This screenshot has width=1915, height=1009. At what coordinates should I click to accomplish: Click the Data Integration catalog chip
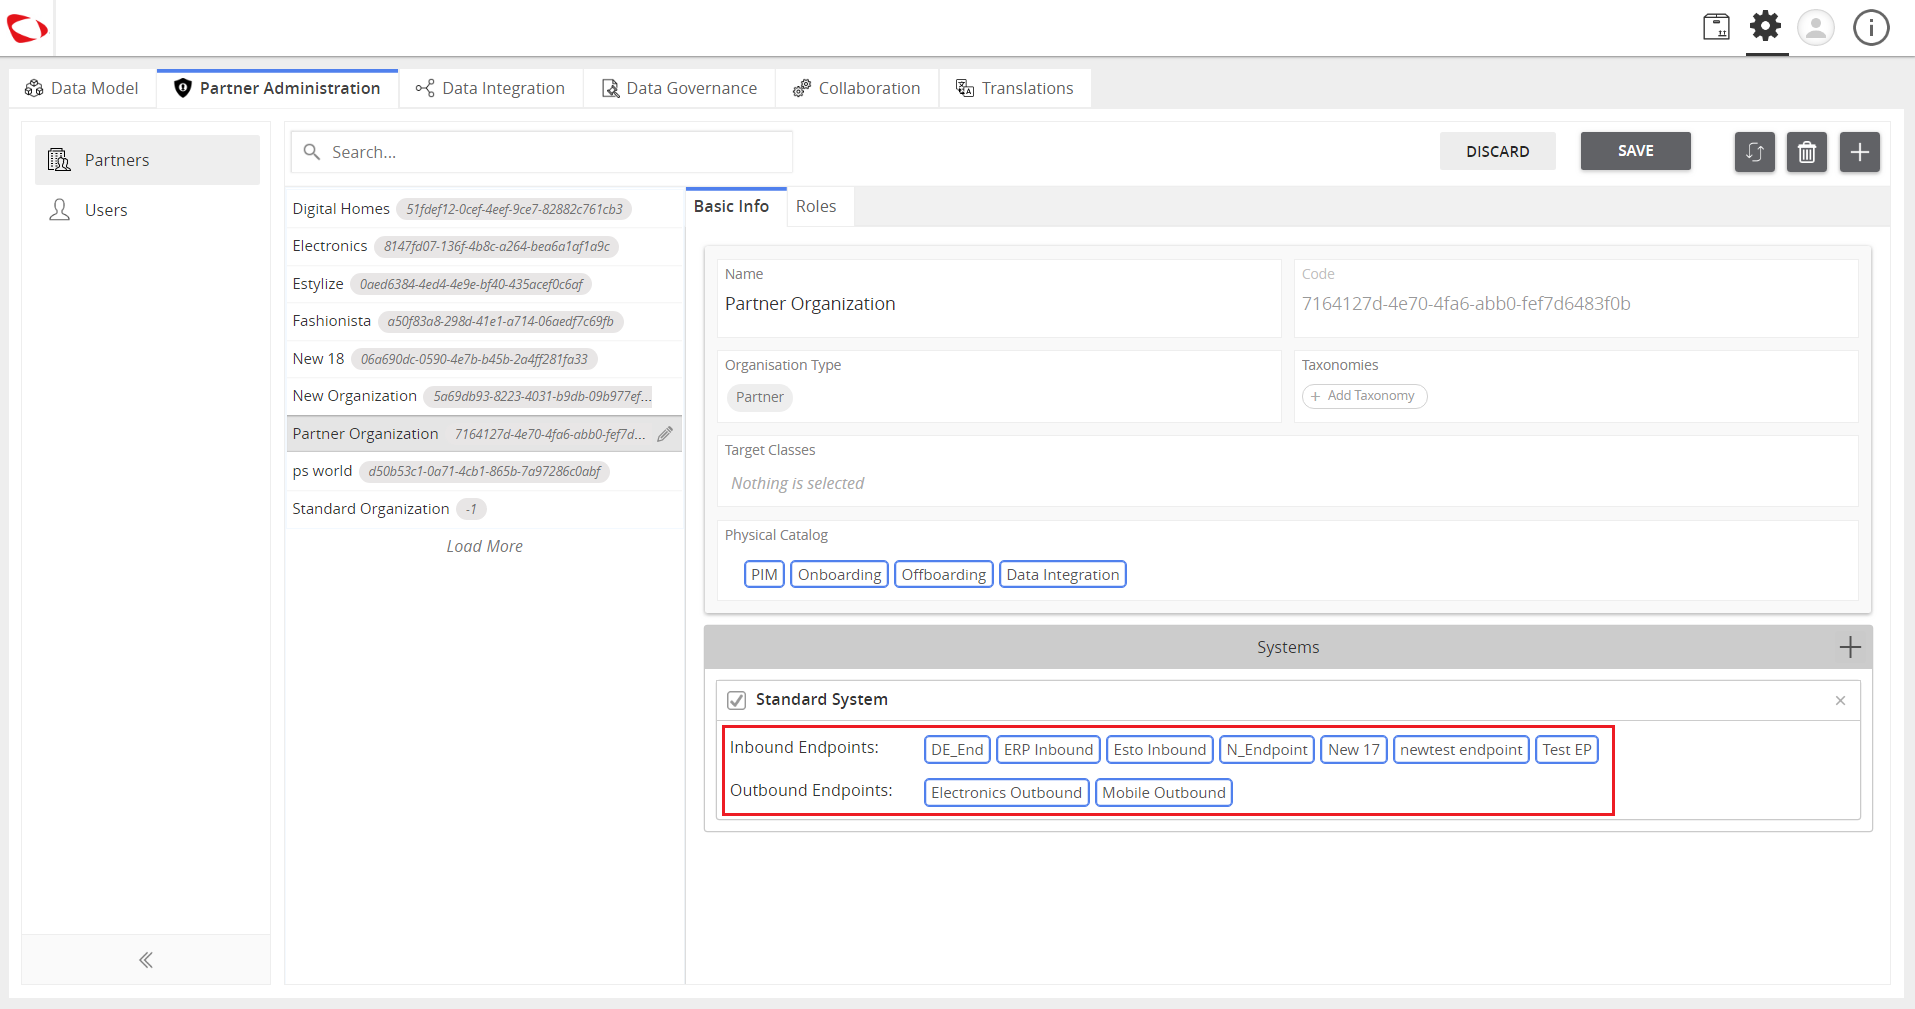click(1063, 574)
